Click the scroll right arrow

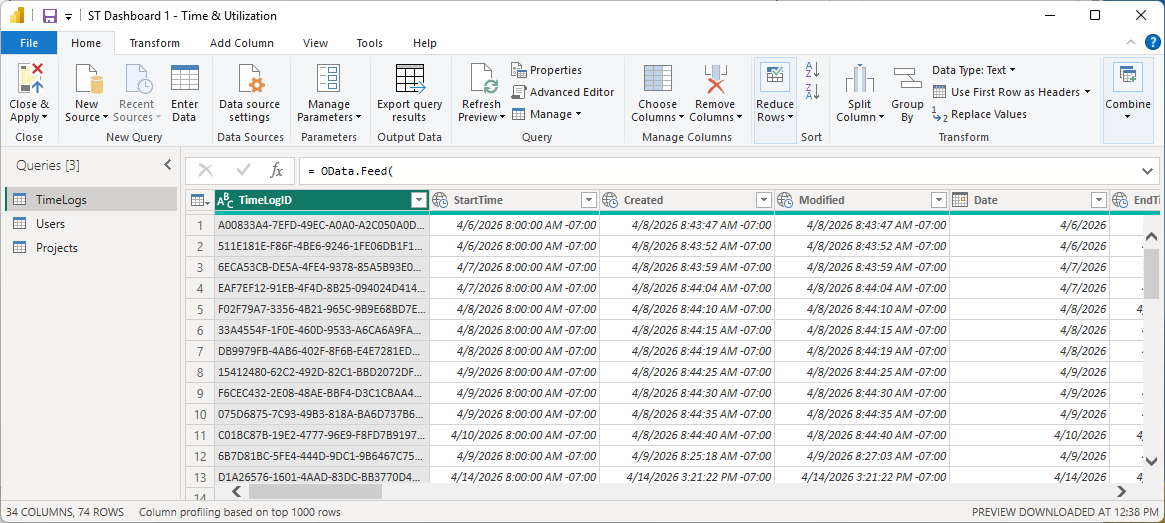point(1122,492)
